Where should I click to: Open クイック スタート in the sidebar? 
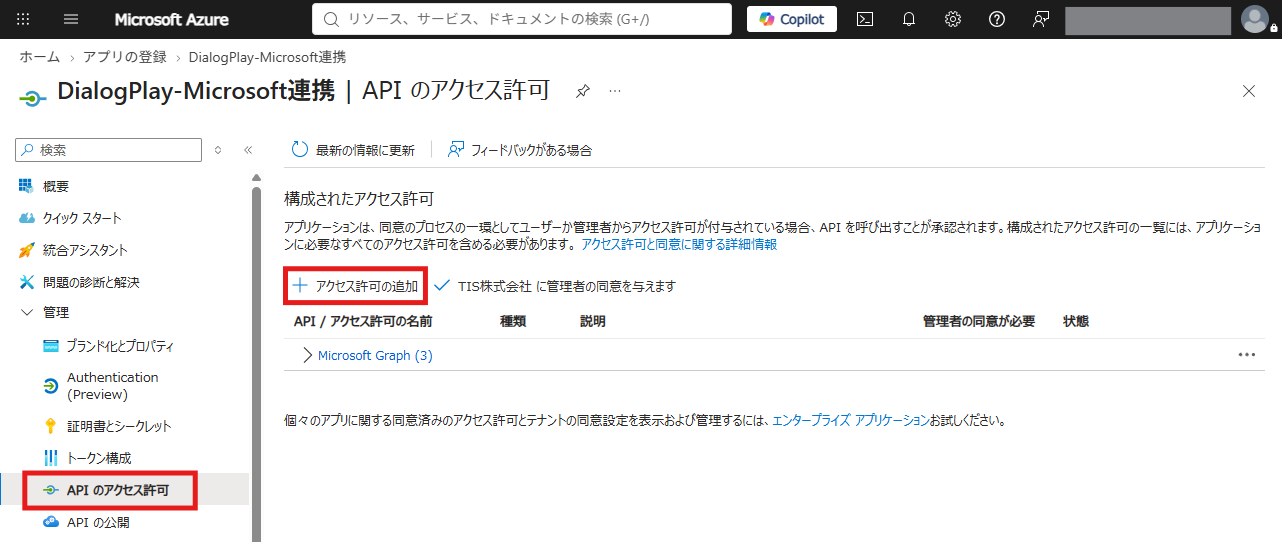[x=82, y=218]
